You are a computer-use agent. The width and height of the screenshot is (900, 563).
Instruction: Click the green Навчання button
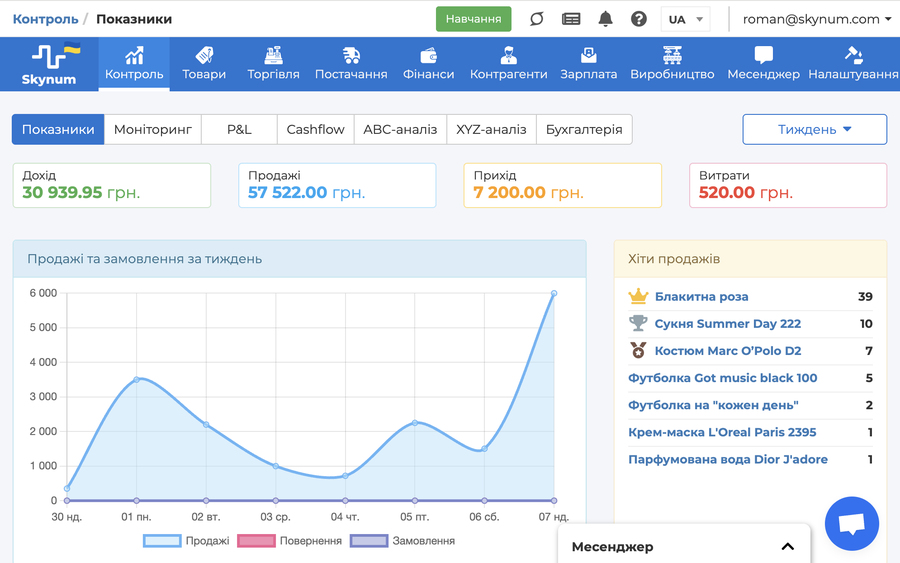point(473,19)
